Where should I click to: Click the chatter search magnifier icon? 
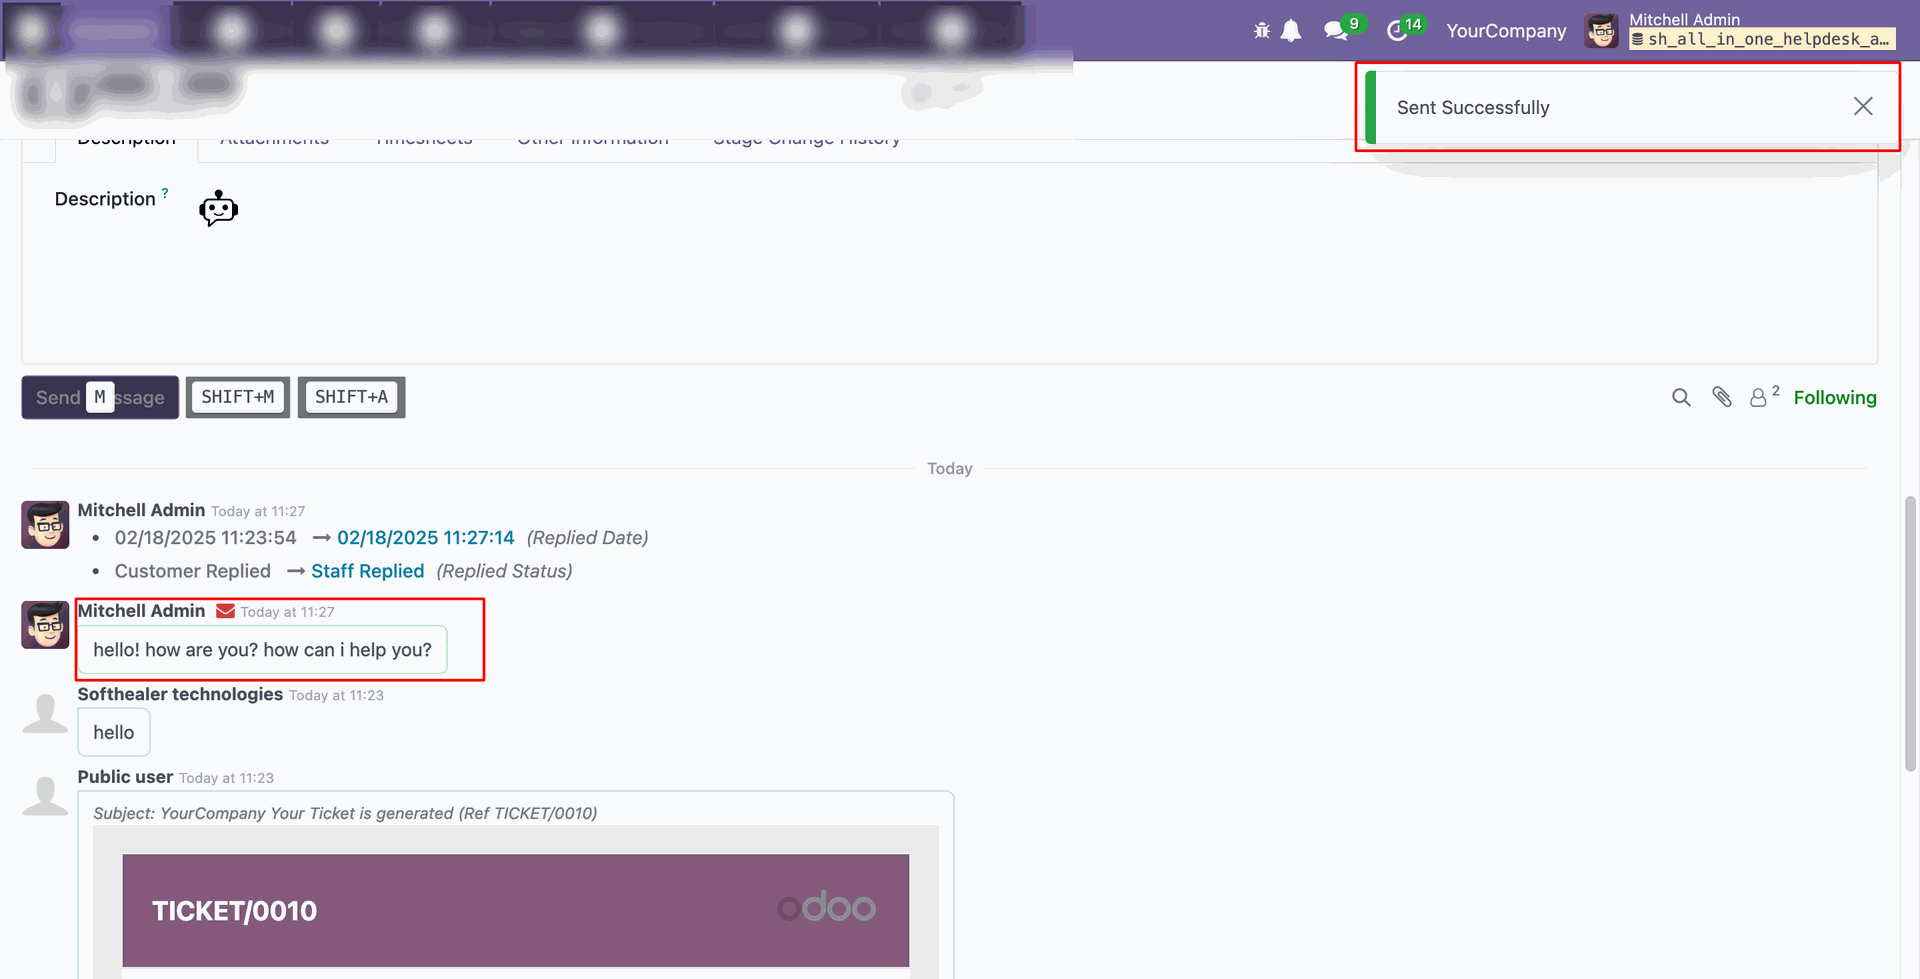(1681, 398)
